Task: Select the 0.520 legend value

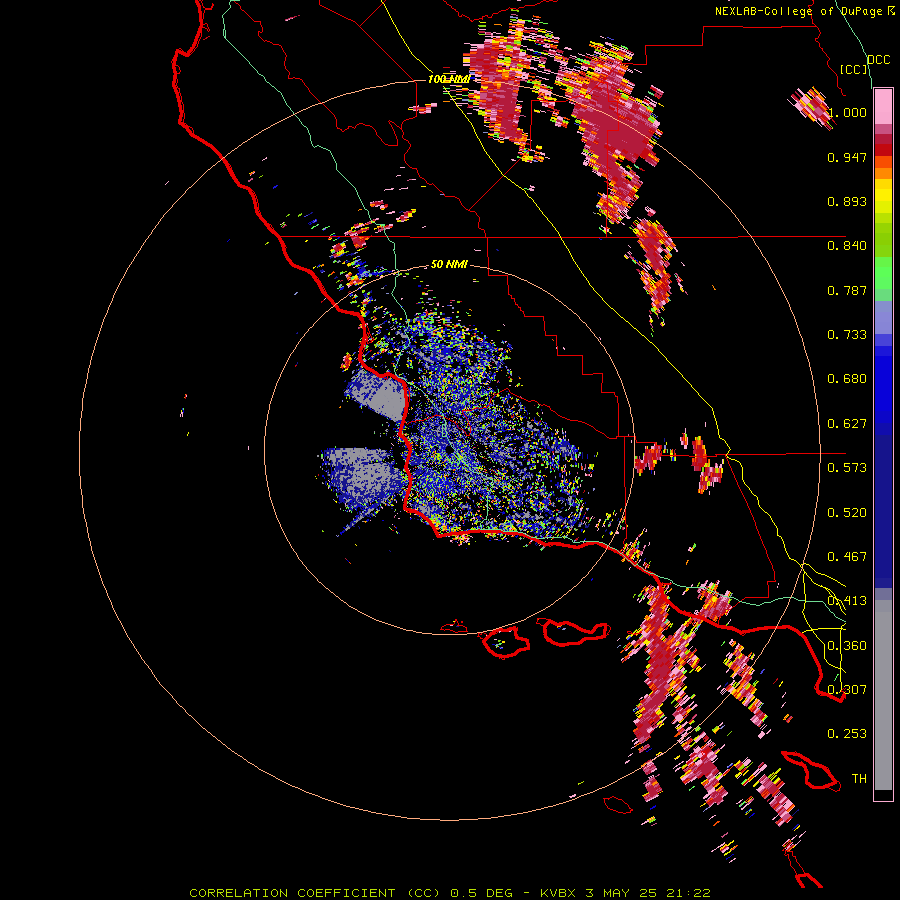Action: pyautogui.click(x=847, y=513)
